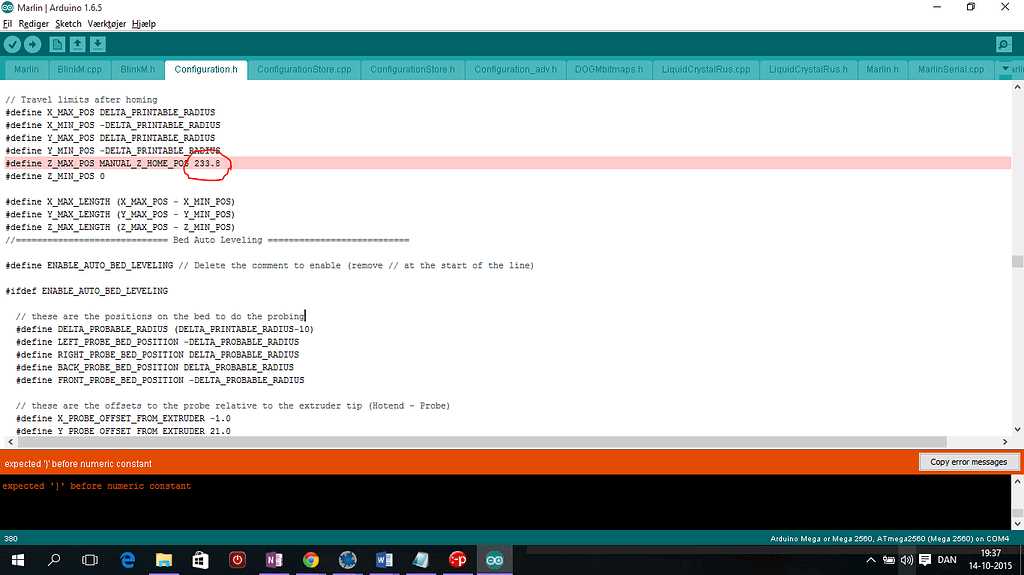
Task: Click the DAN input language indicator
Action: 947,560
